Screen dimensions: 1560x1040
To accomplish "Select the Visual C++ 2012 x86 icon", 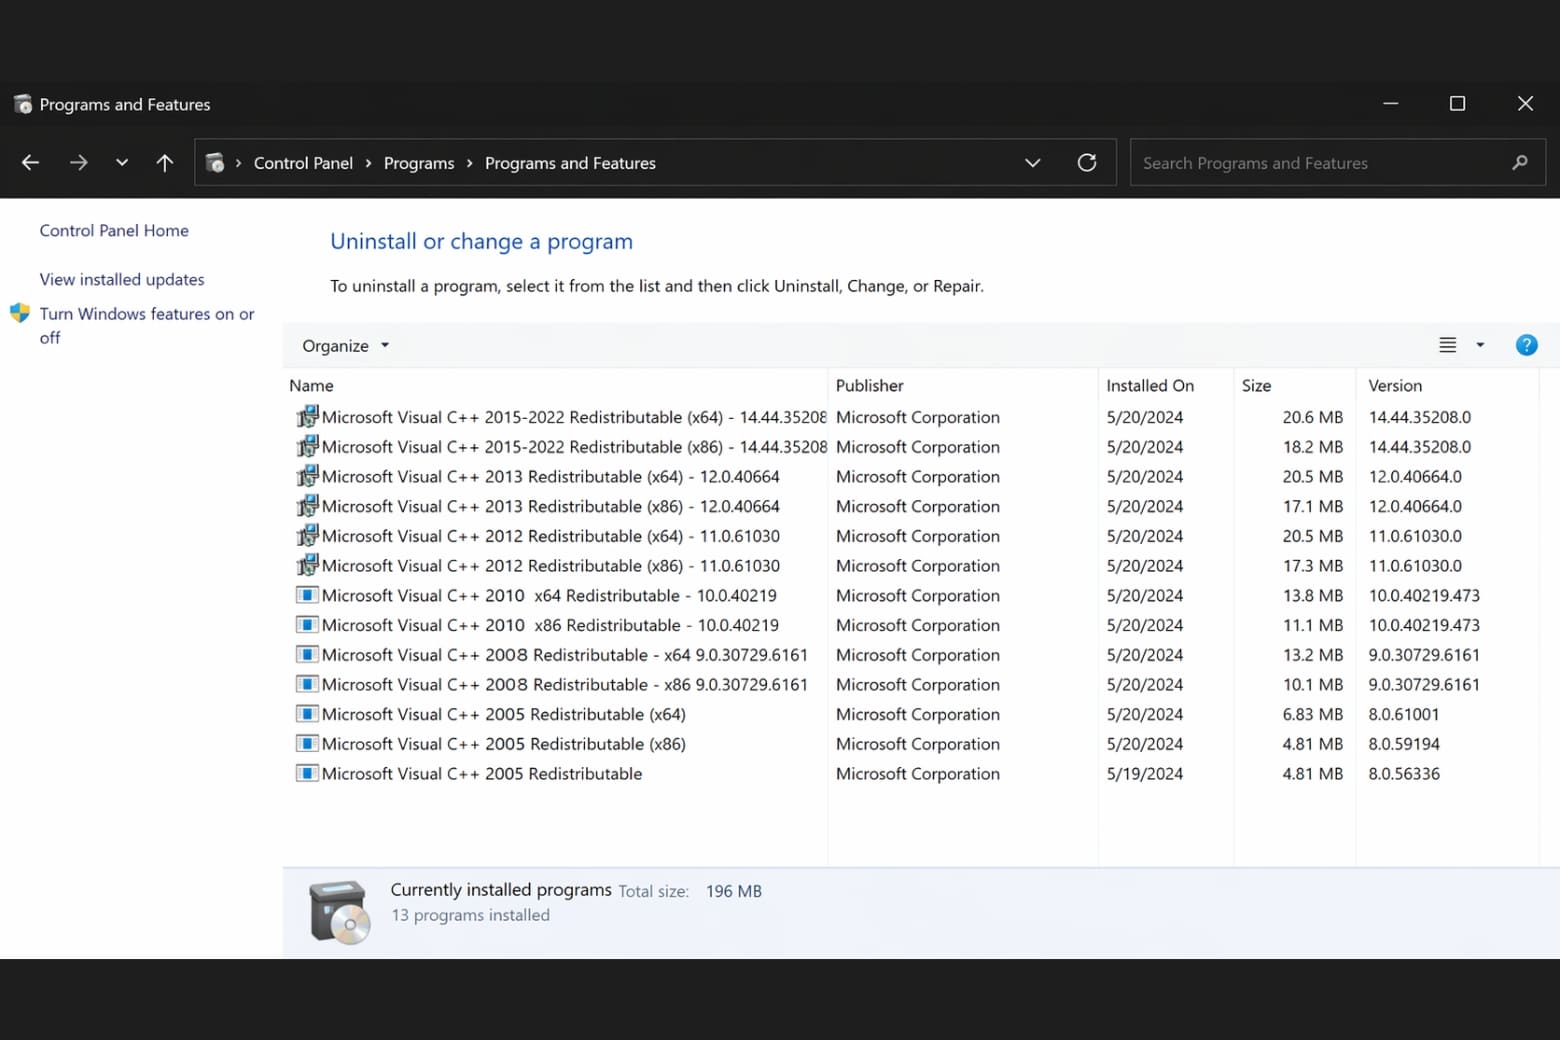I will click(x=307, y=565).
